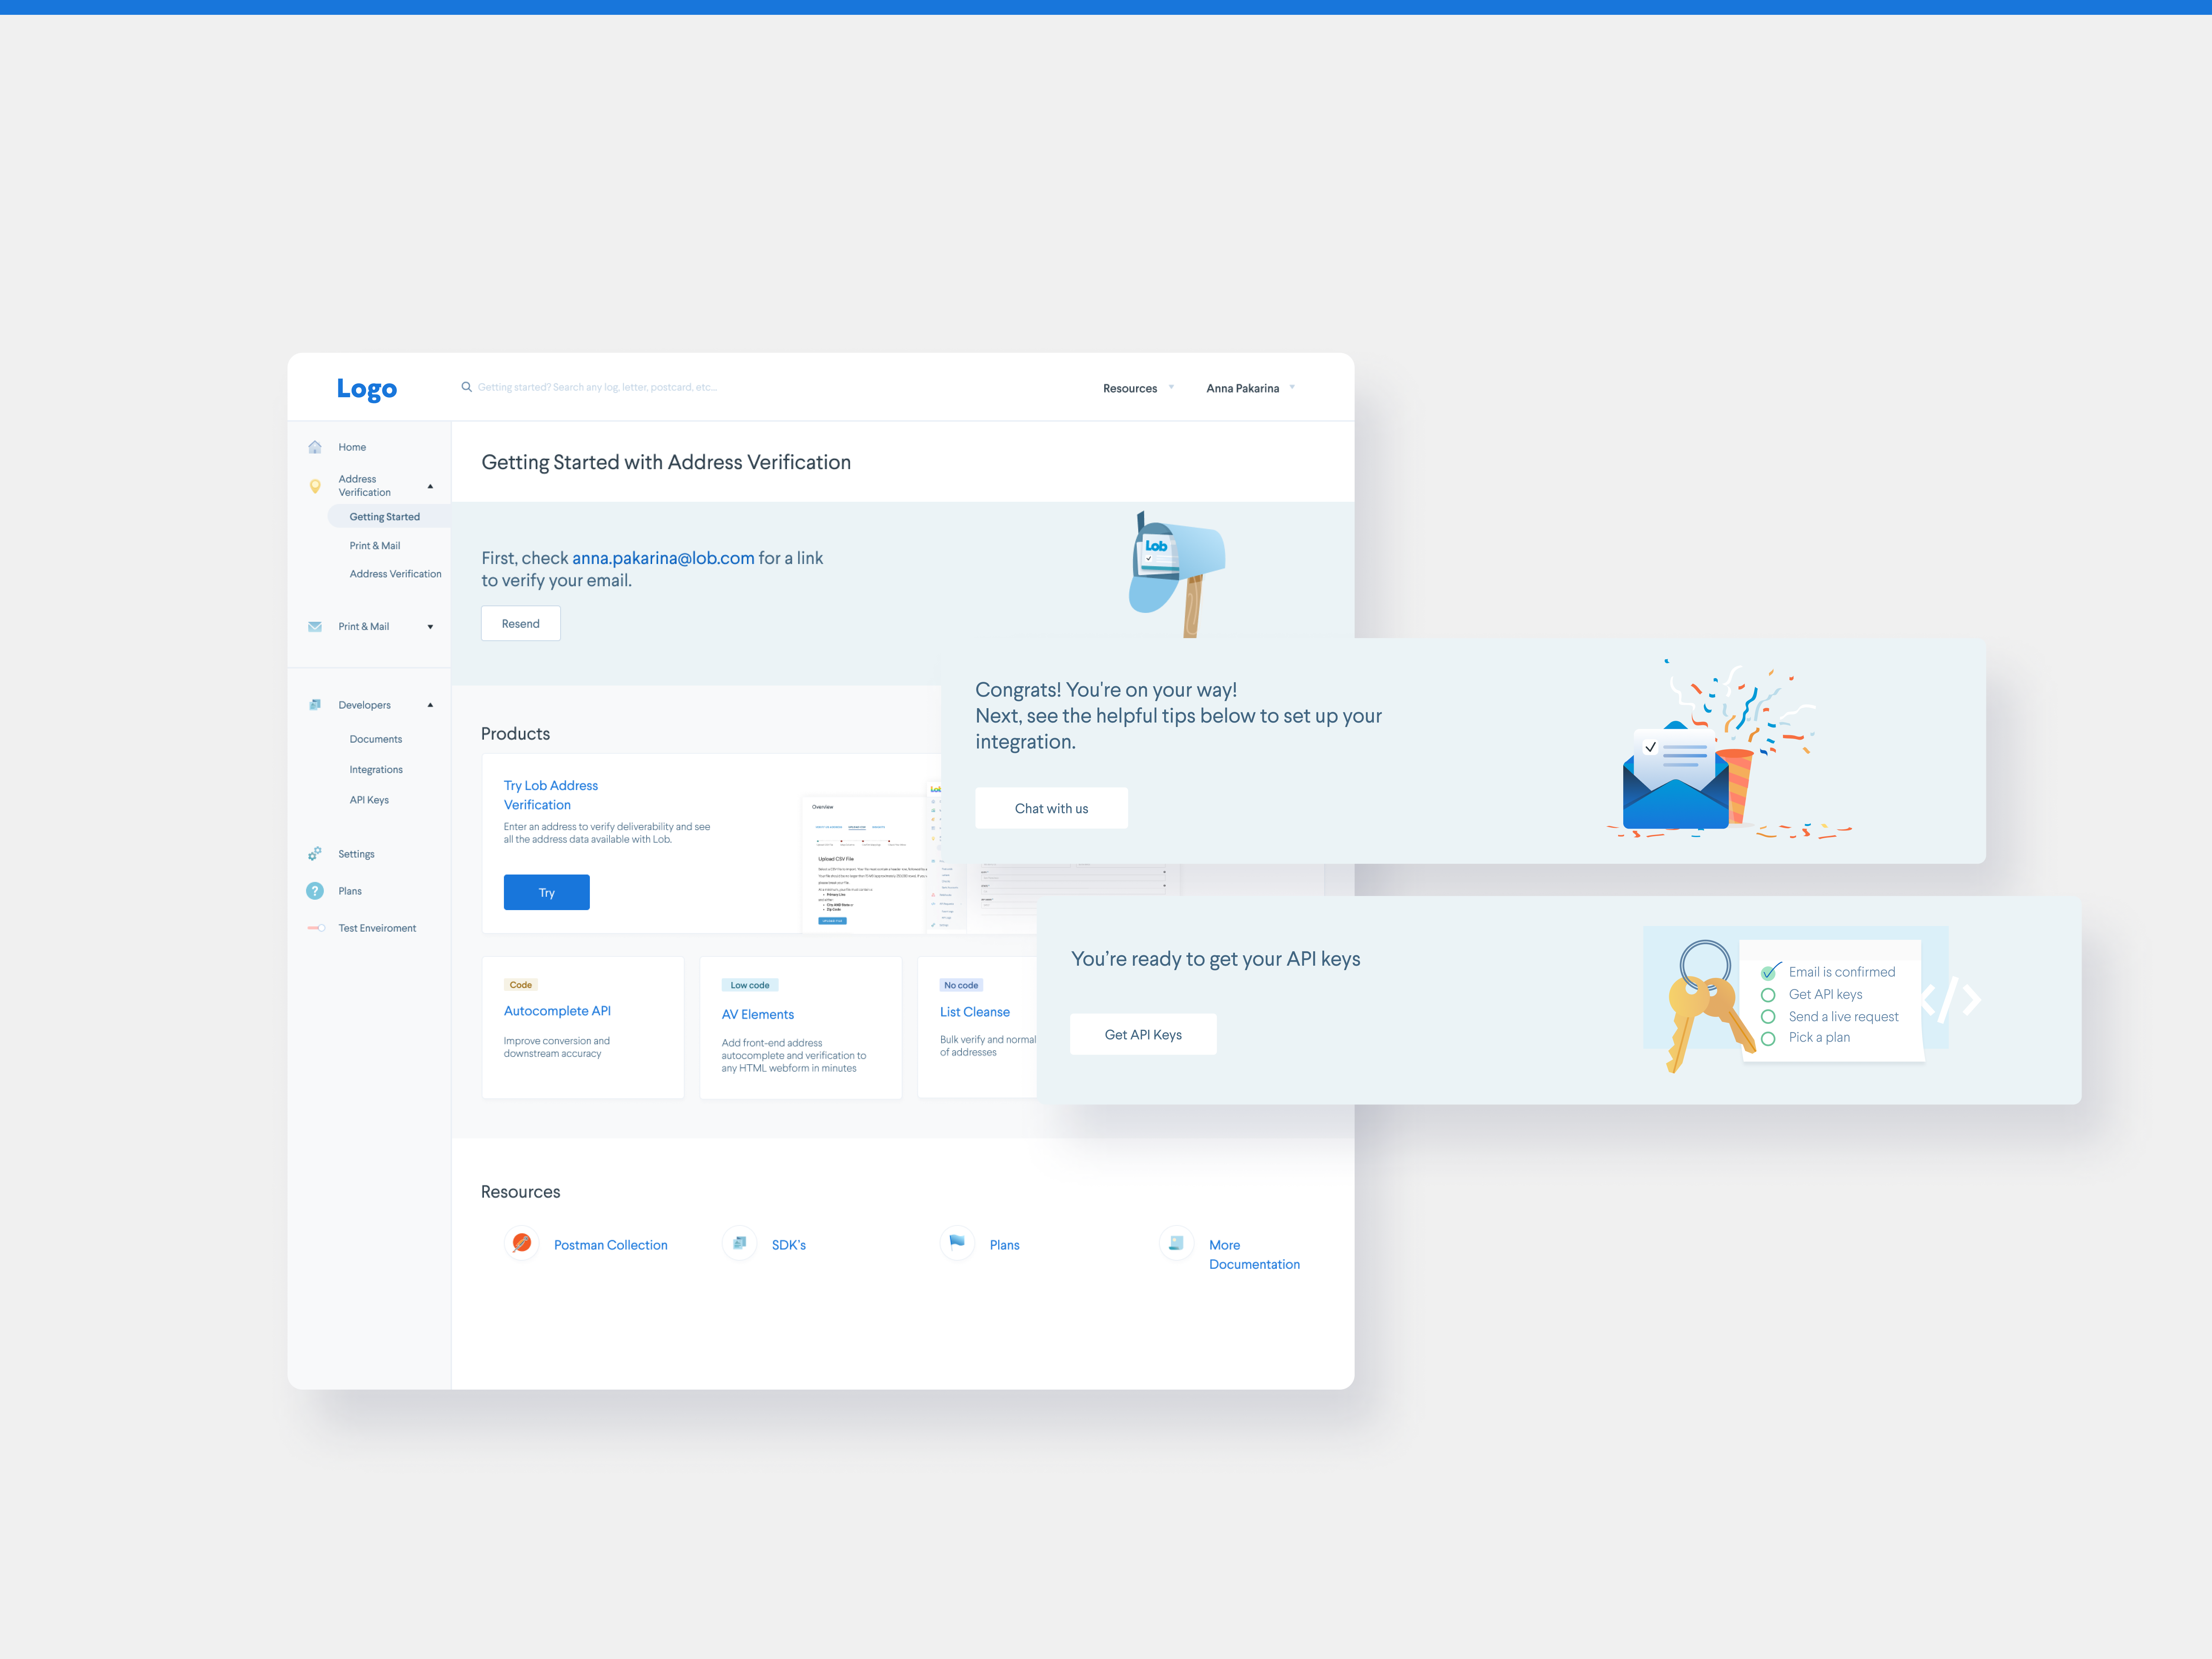2212x1659 pixels.
Task: Check the Send a live request circle
Action: click(x=1768, y=1017)
